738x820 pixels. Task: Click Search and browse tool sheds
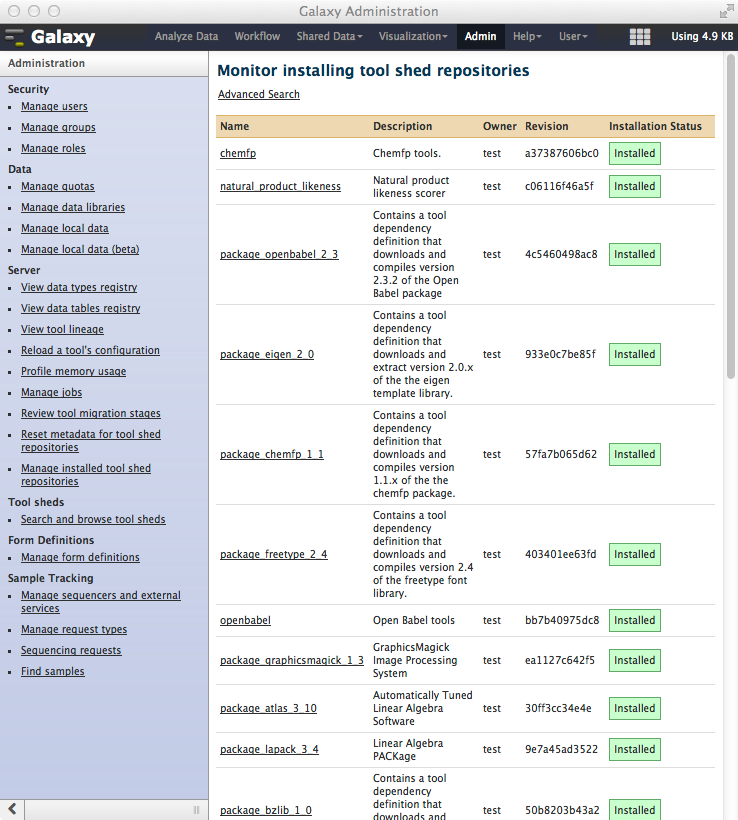[93, 519]
